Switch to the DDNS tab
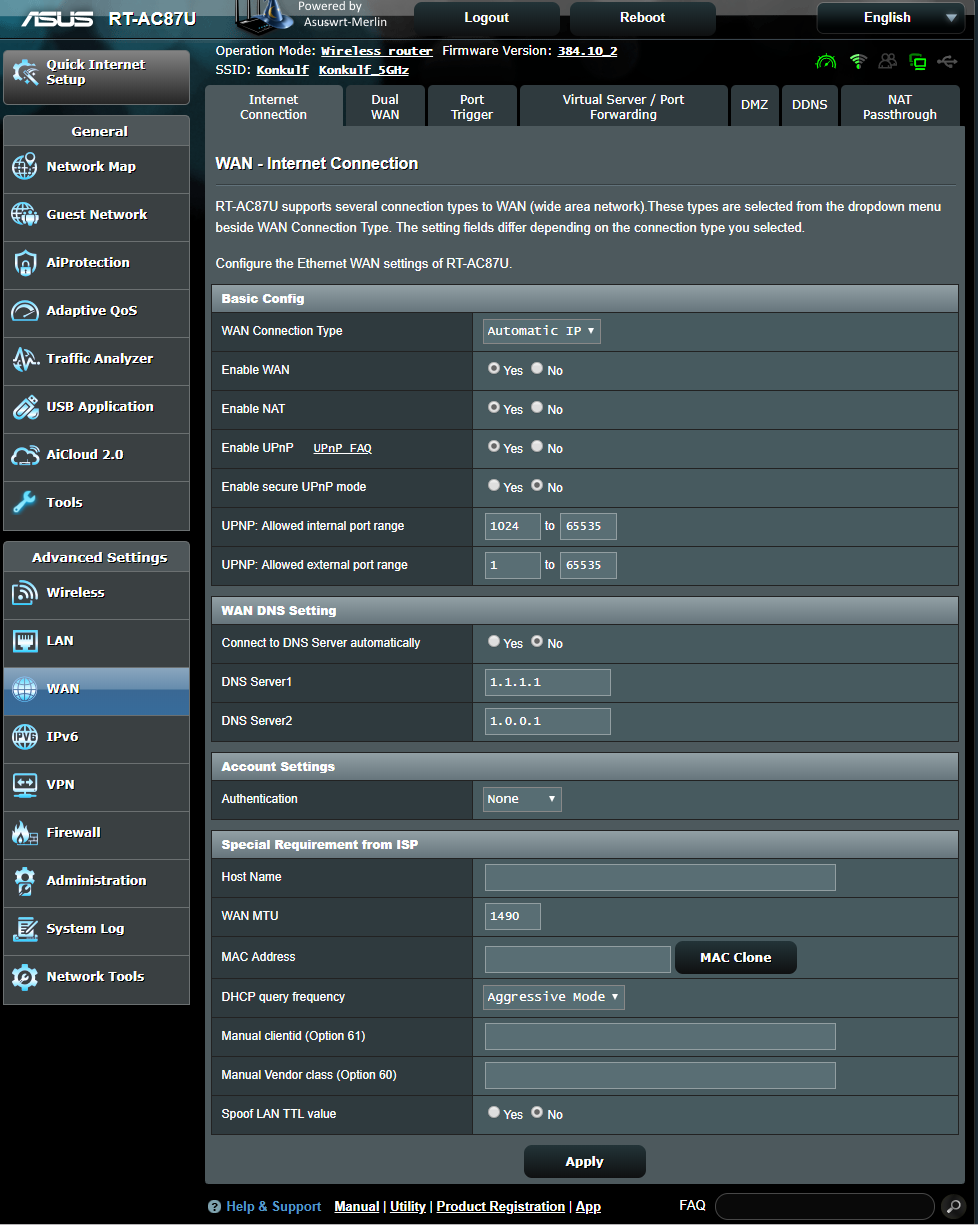 [x=810, y=106]
